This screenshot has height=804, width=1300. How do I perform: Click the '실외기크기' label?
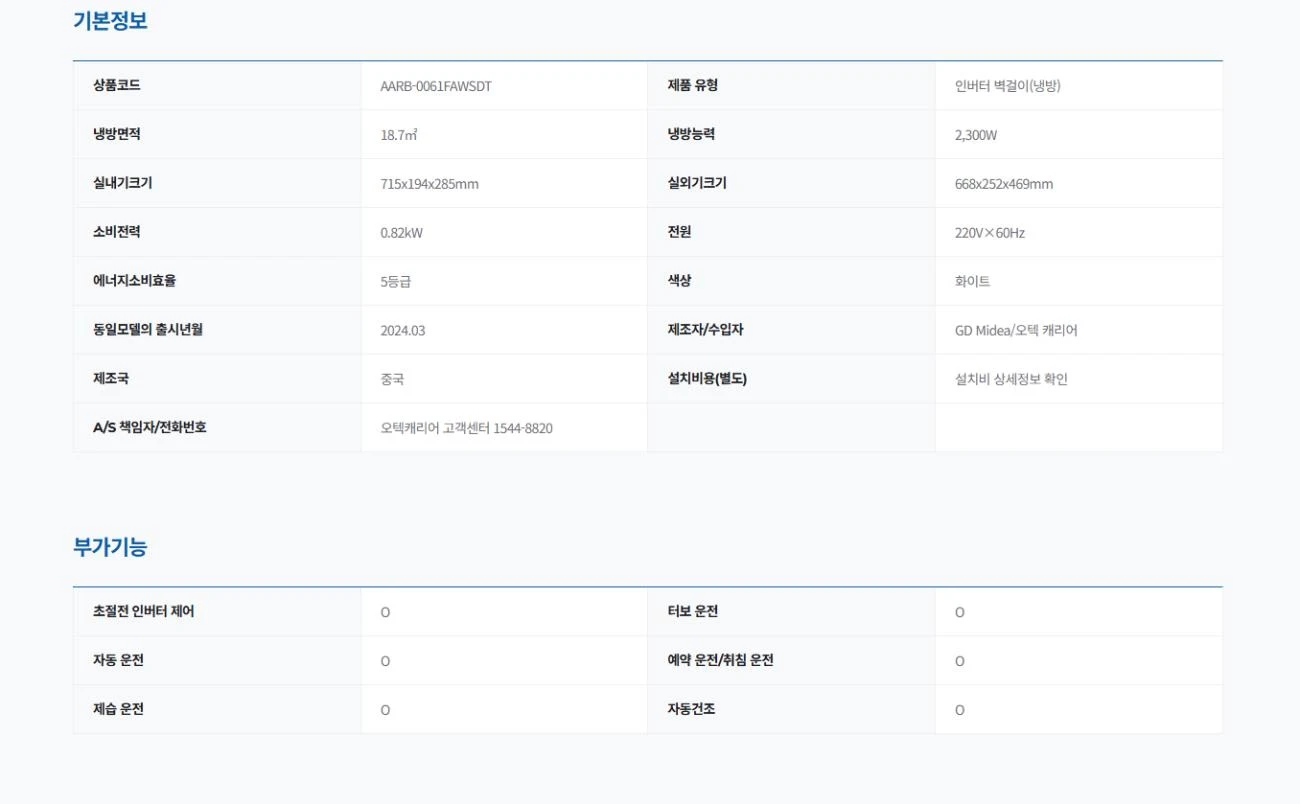pyautogui.click(x=698, y=183)
